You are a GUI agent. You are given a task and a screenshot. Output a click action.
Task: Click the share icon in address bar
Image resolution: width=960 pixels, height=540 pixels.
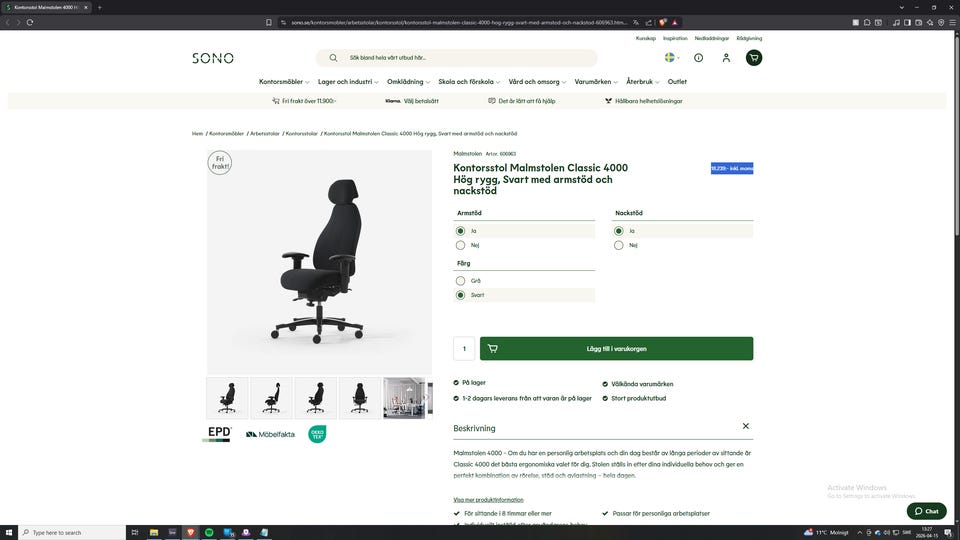pyautogui.click(x=648, y=22)
